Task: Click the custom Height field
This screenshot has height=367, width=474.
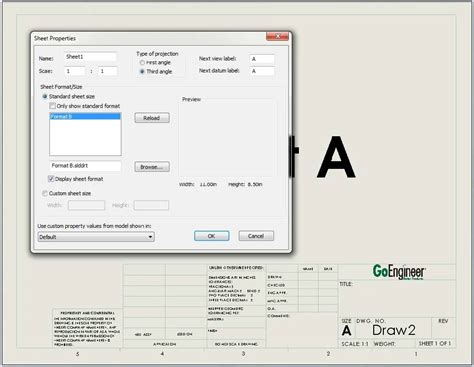Action: click(151, 205)
